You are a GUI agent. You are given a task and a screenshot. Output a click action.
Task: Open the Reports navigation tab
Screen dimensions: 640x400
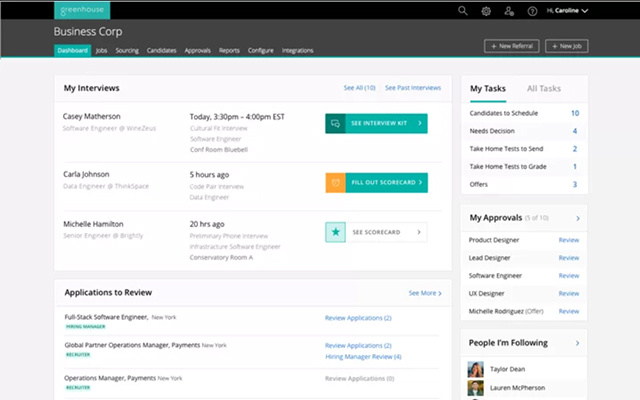point(229,51)
